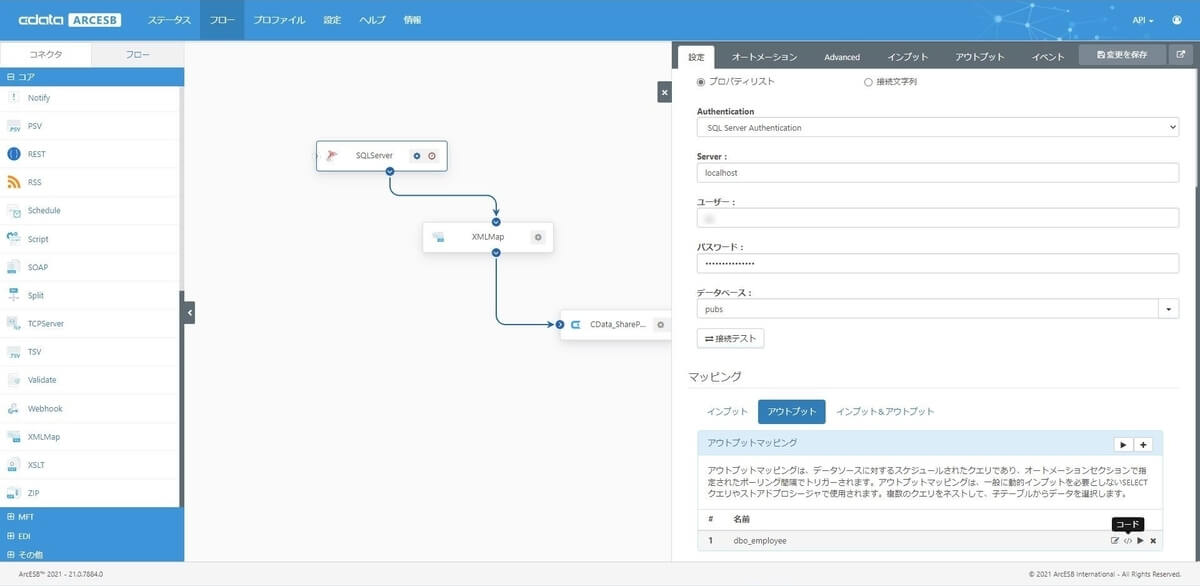Select the SQLServer flow node
This screenshot has height=586, width=1200.
coord(381,156)
